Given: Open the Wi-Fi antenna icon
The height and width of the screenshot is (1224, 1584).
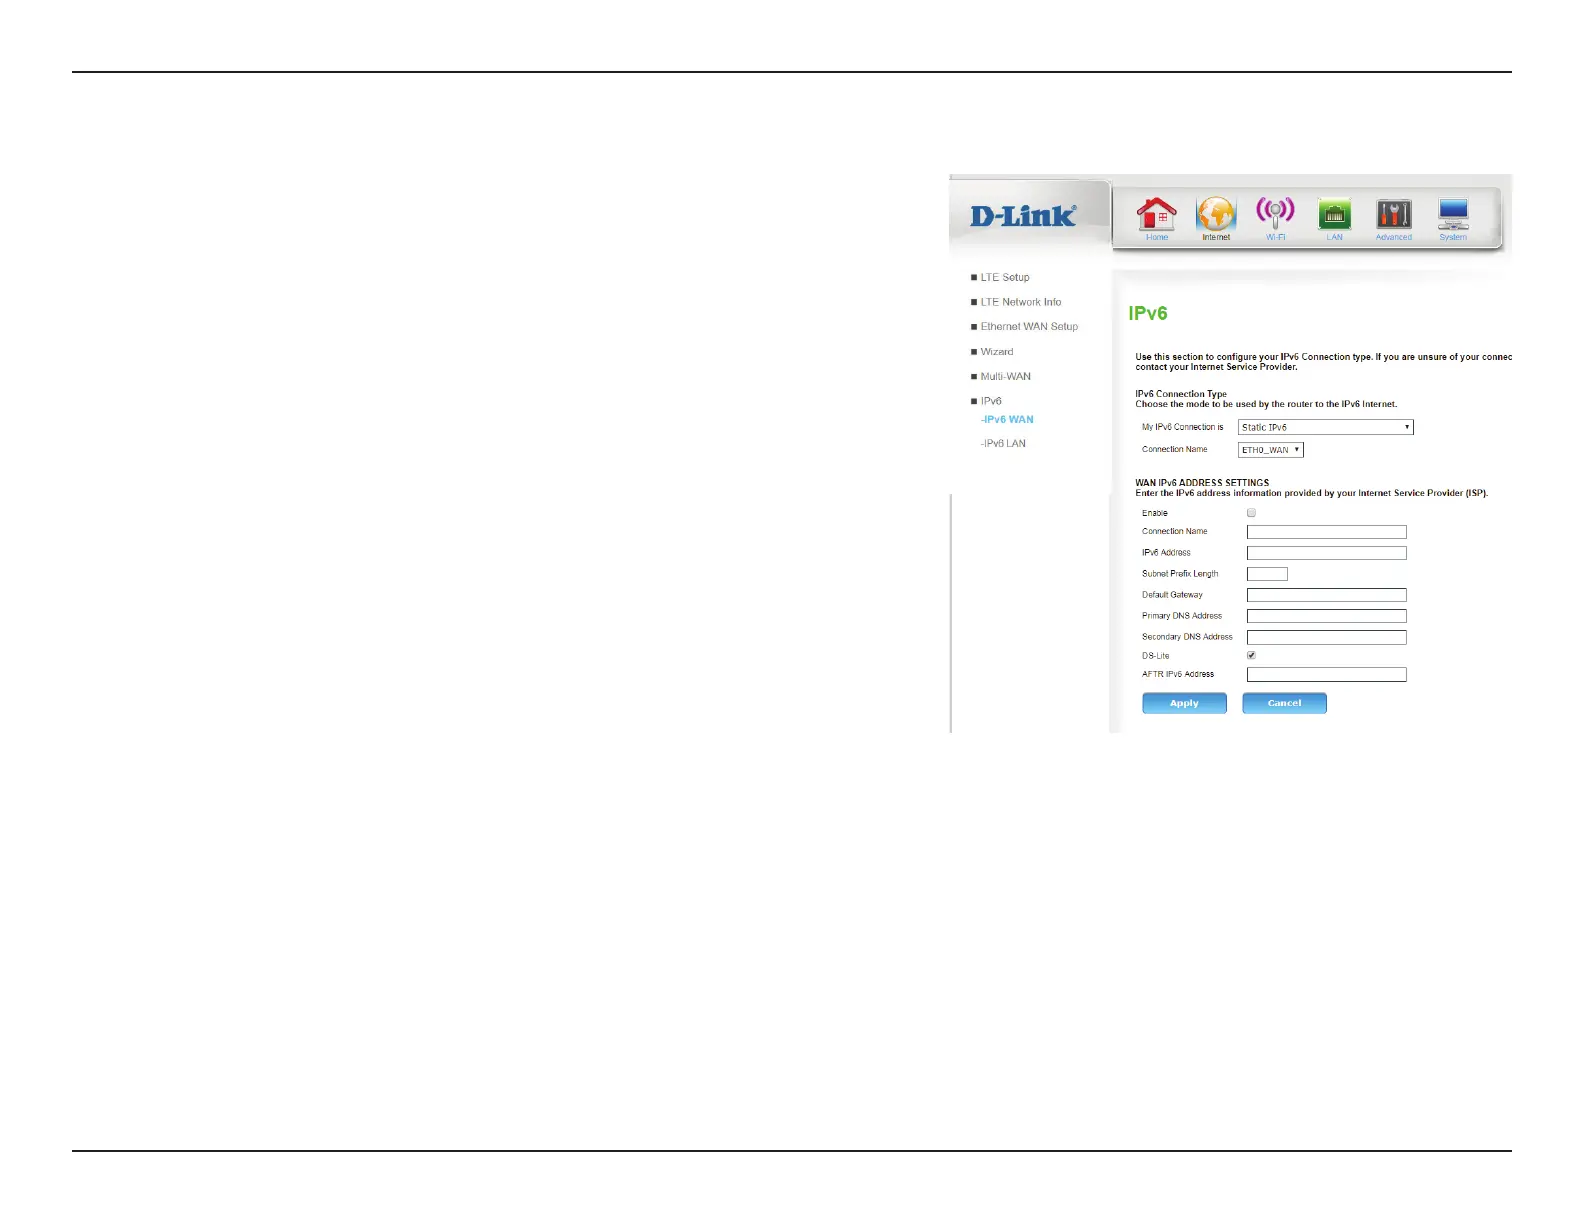Looking at the screenshot, I should click(x=1275, y=215).
